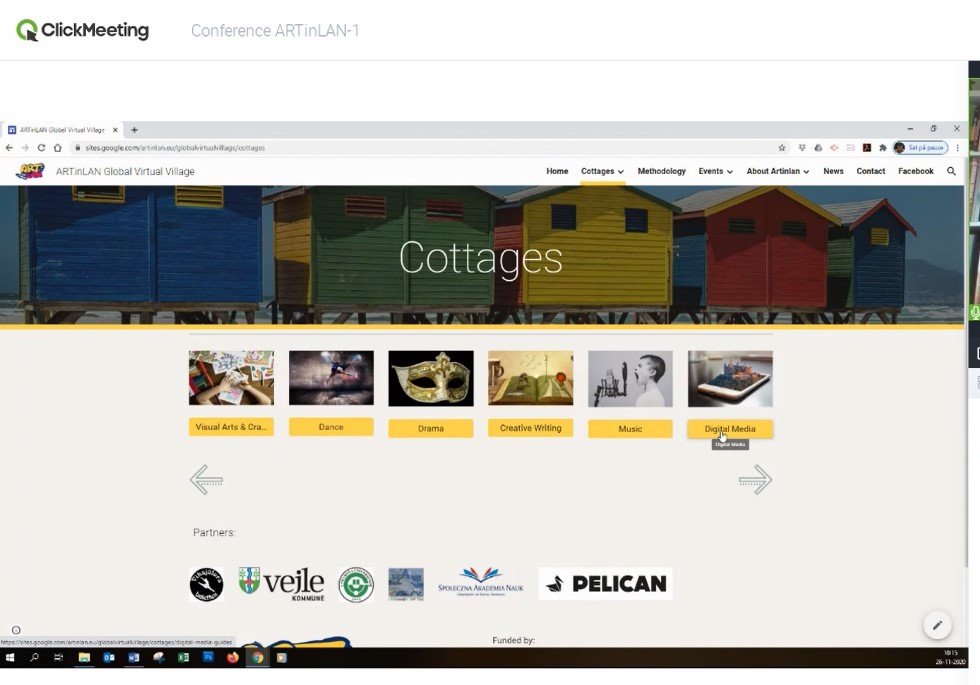Open the browser home page
The height and width of the screenshot is (685, 980).
click(x=58, y=148)
